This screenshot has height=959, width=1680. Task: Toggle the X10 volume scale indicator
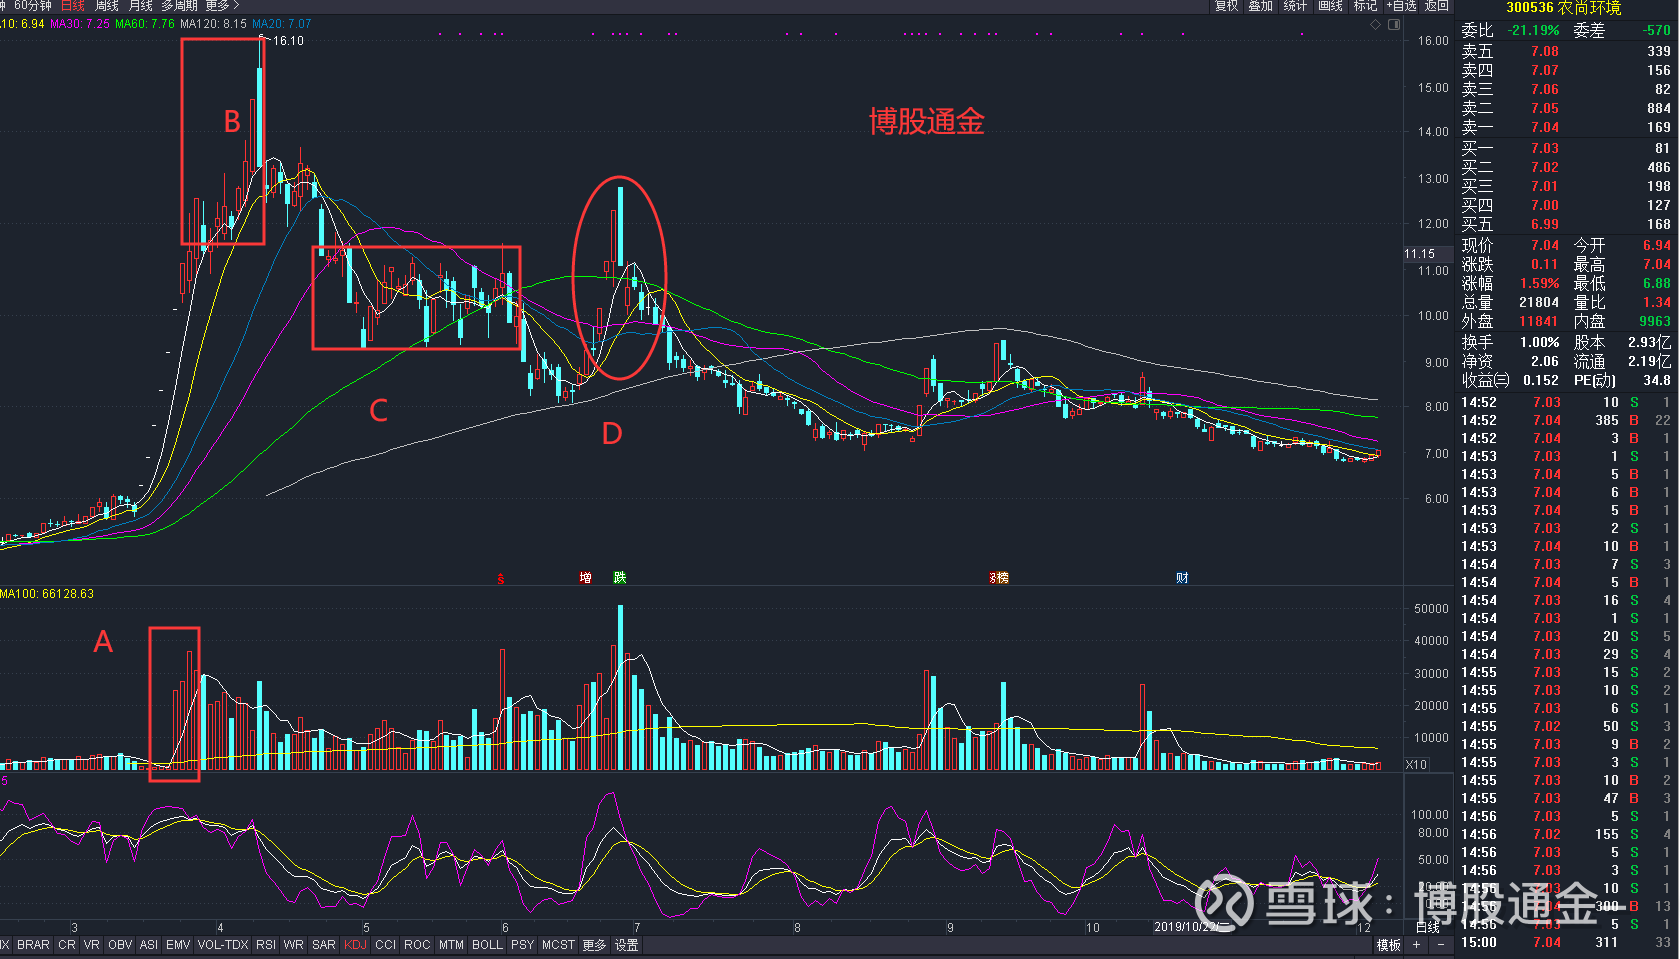tap(1416, 765)
